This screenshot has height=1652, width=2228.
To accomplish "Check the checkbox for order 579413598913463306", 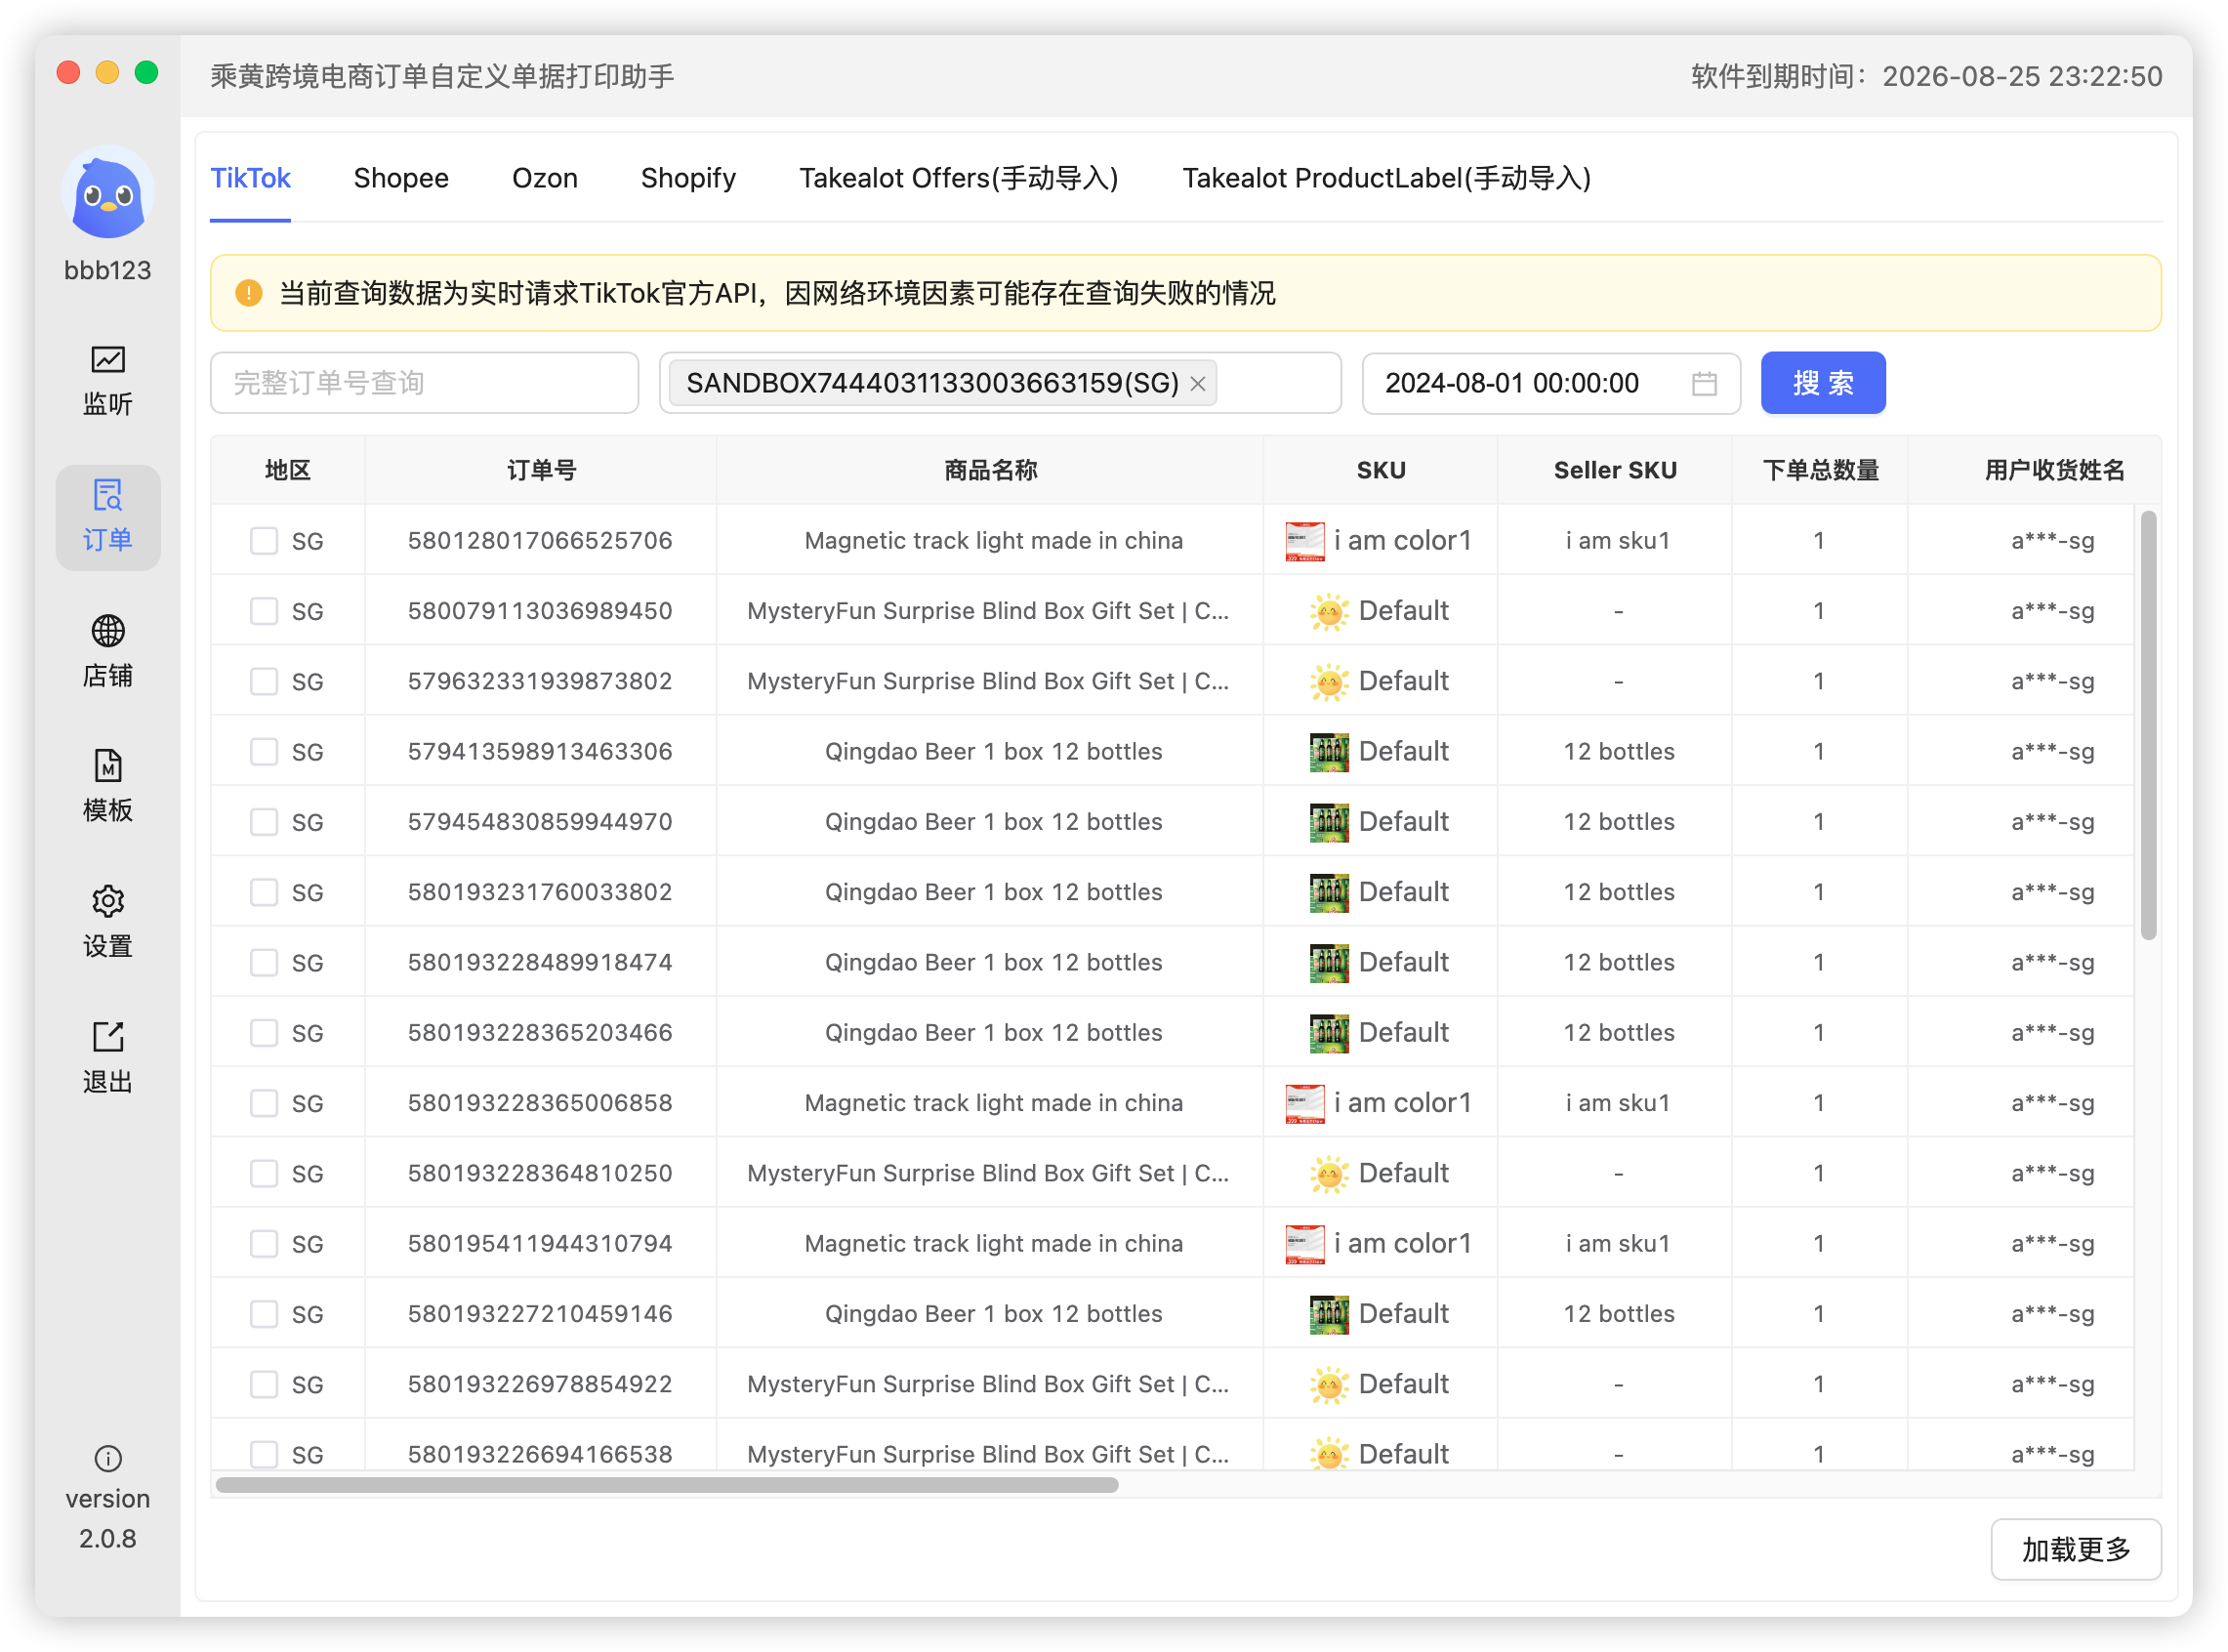I will coord(263,751).
